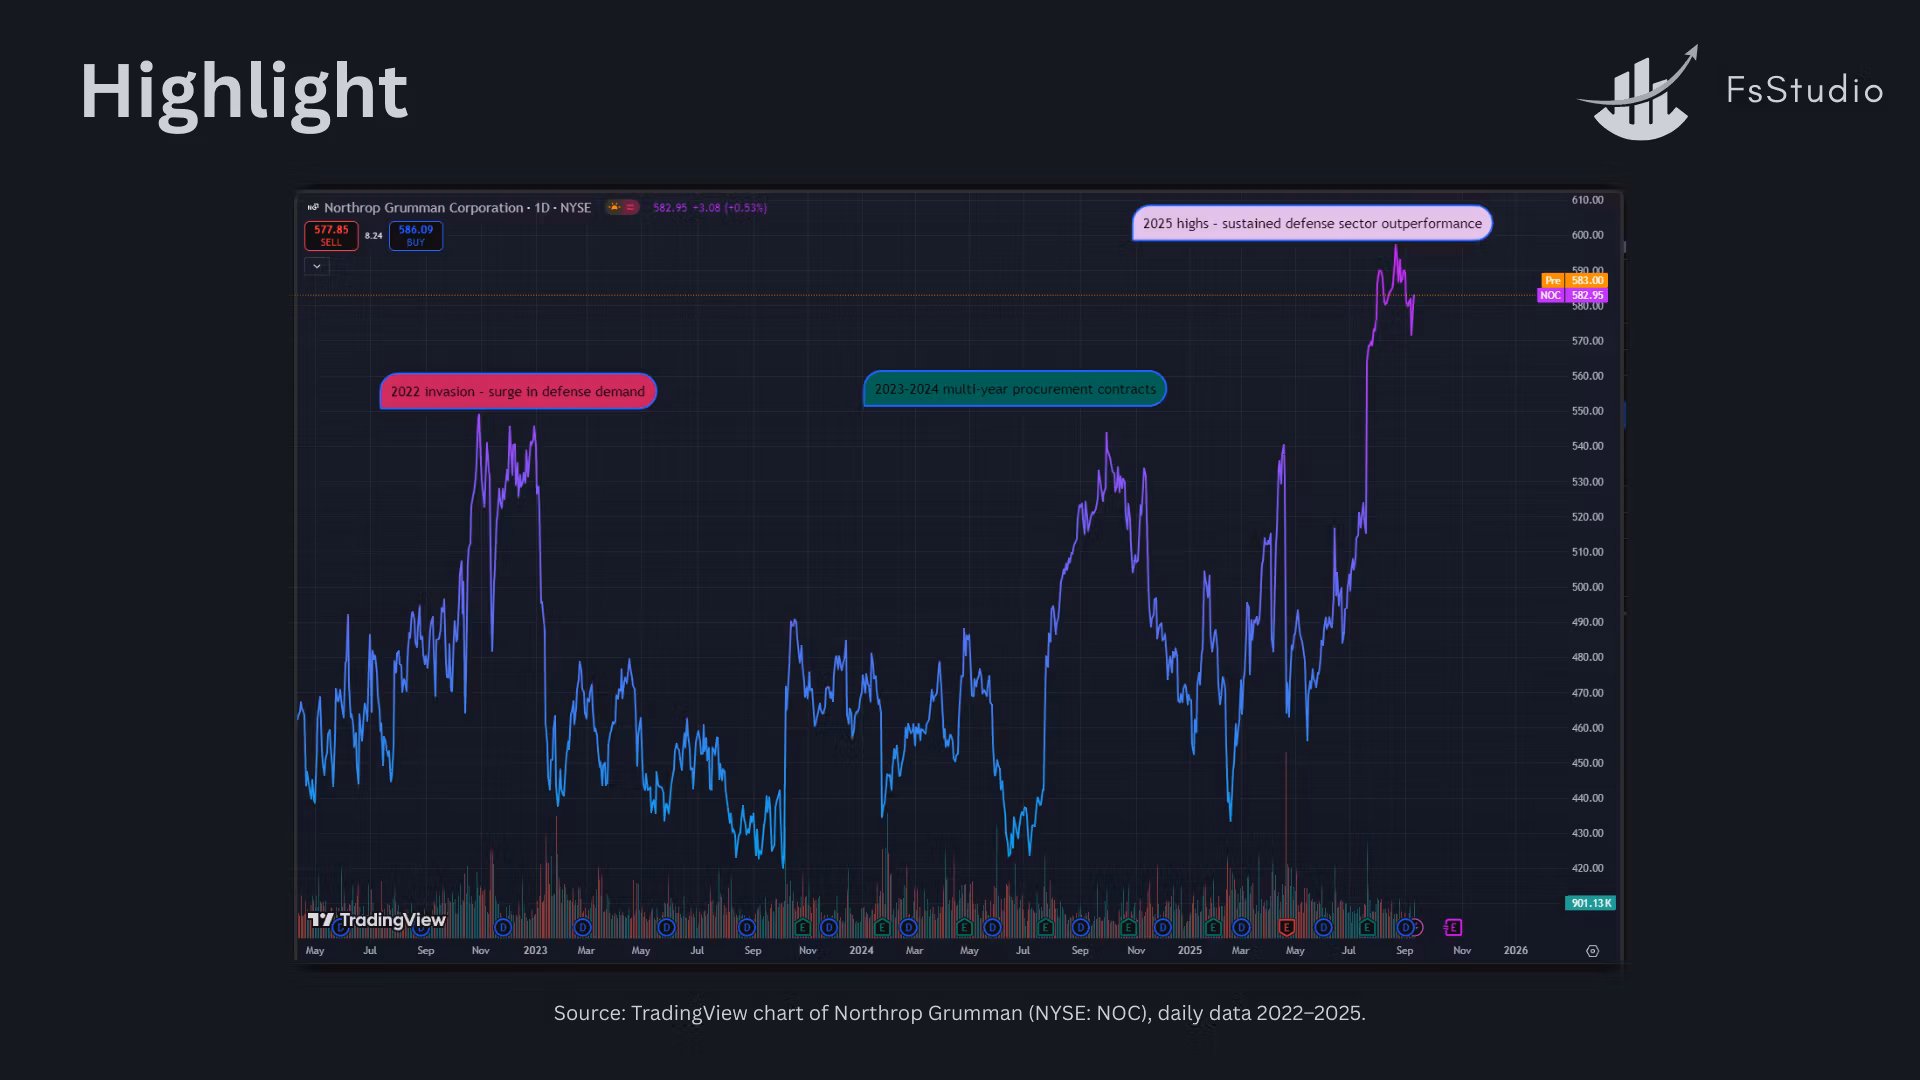
Task: Click the 901.13K volume label
Action: 1590,903
